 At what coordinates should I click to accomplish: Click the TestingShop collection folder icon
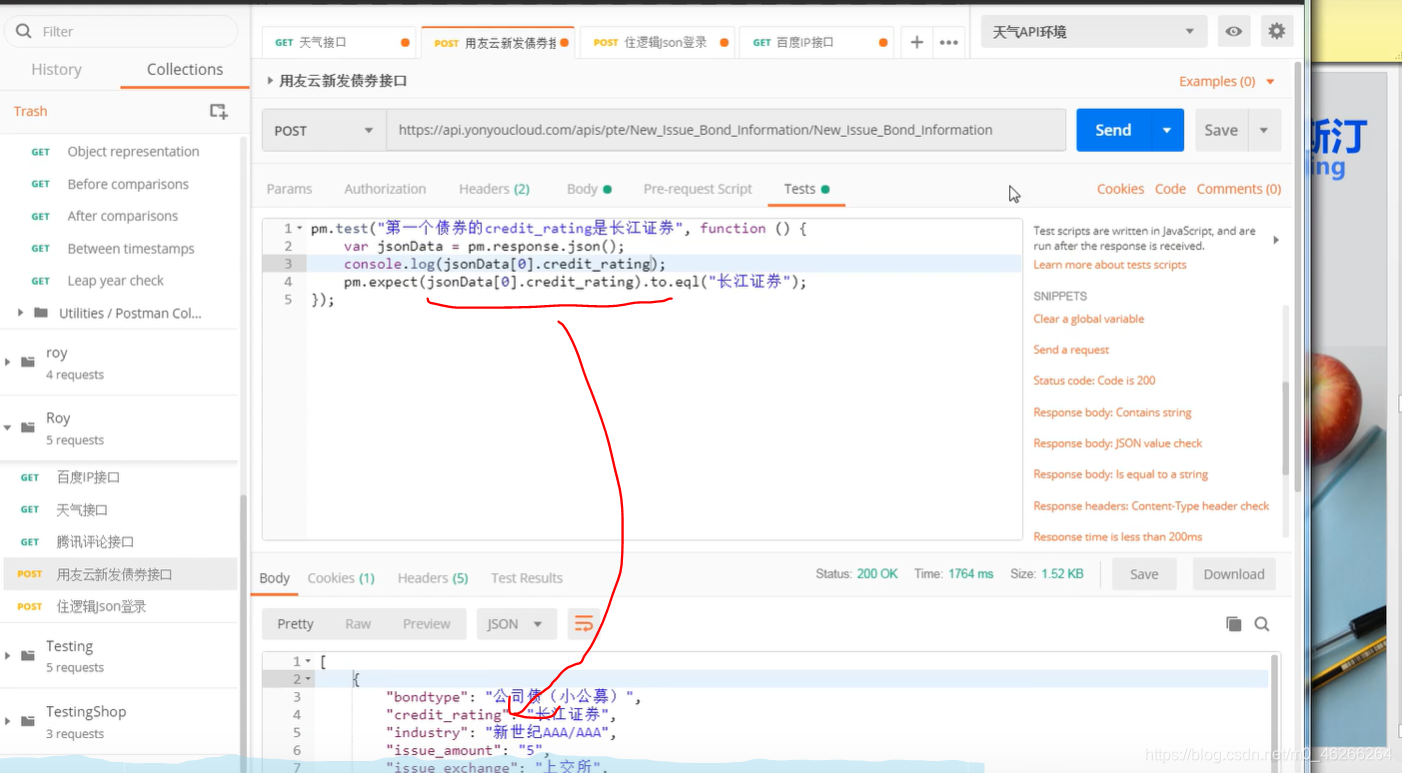point(28,721)
